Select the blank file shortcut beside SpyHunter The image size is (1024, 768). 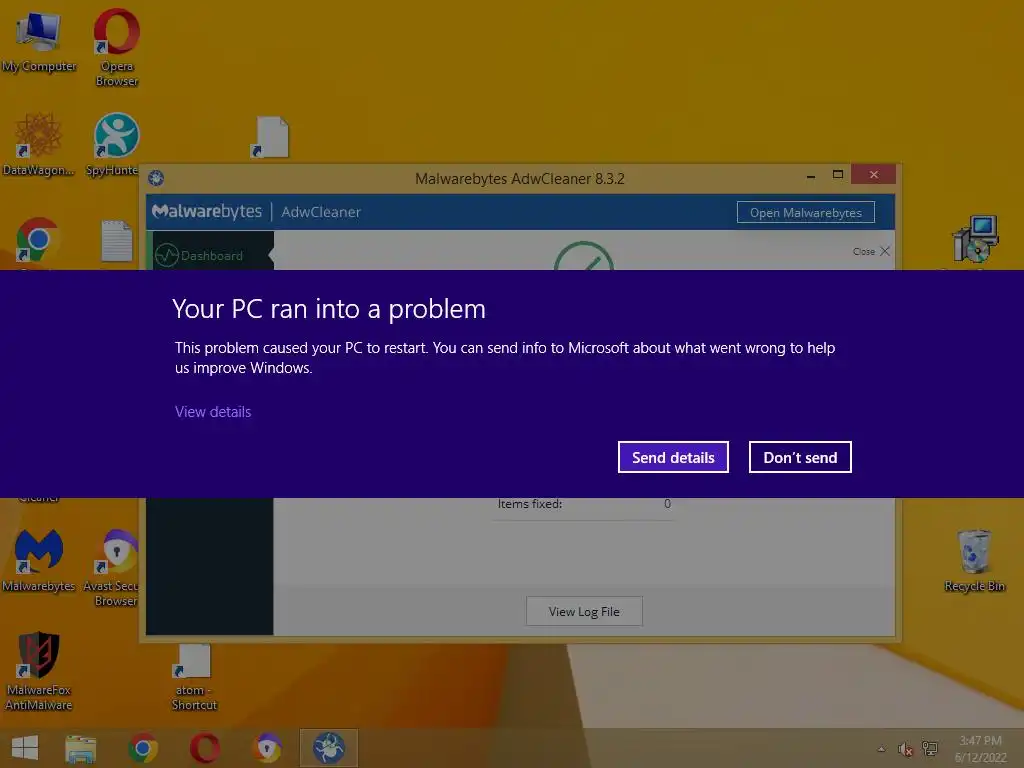[271, 137]
